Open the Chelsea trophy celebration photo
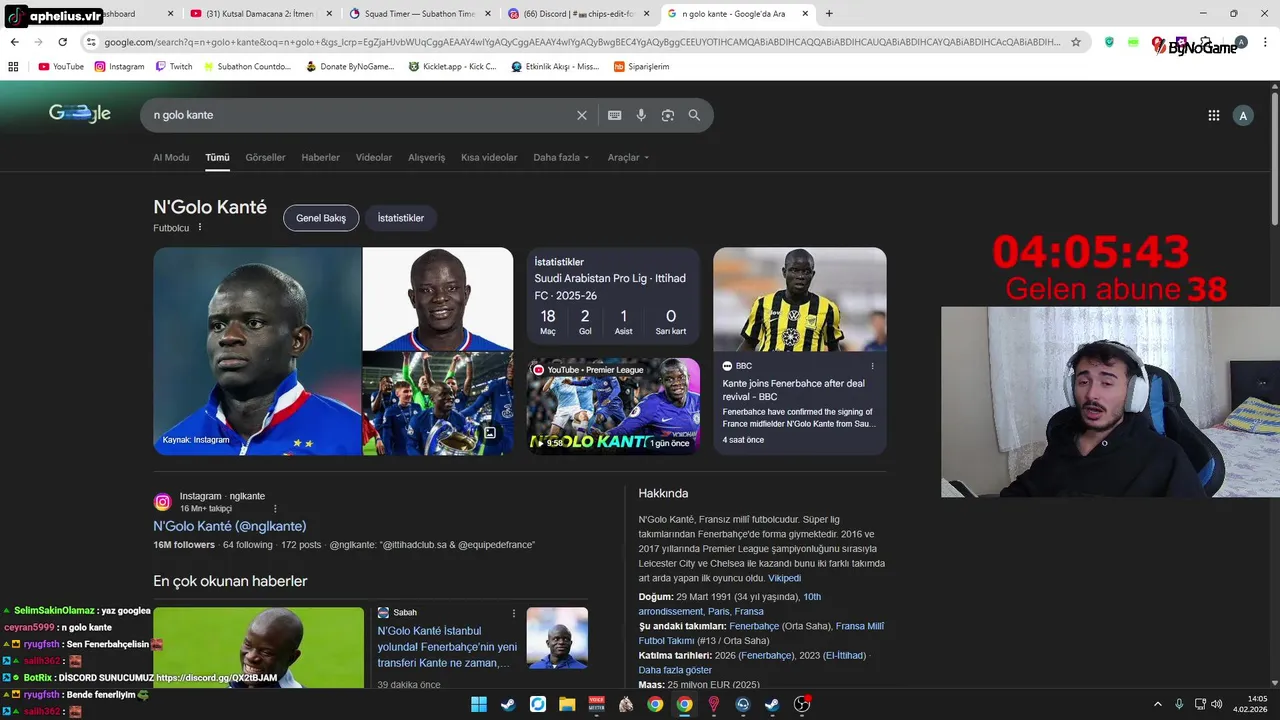1280x720 pixels. 438,403
